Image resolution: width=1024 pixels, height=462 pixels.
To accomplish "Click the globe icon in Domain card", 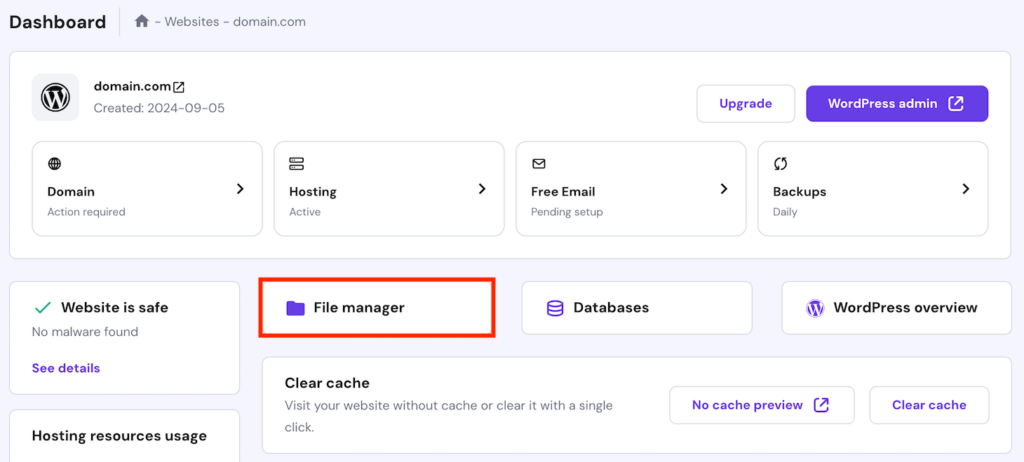I will (54, 163).
